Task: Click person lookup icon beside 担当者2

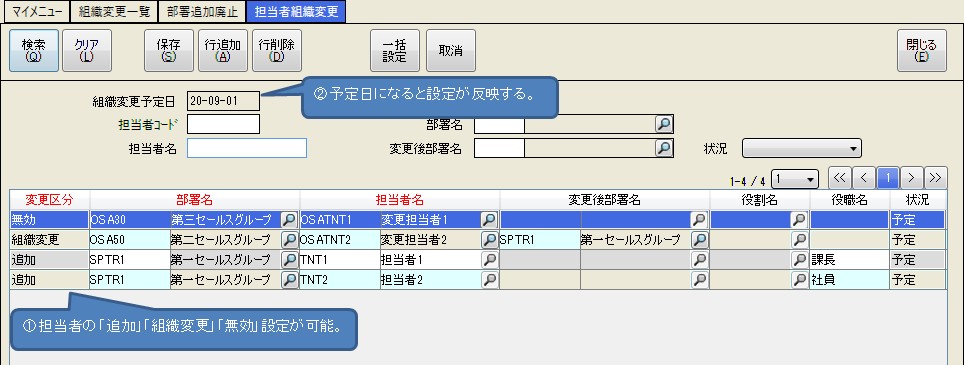Action: (x=489, y=280)
